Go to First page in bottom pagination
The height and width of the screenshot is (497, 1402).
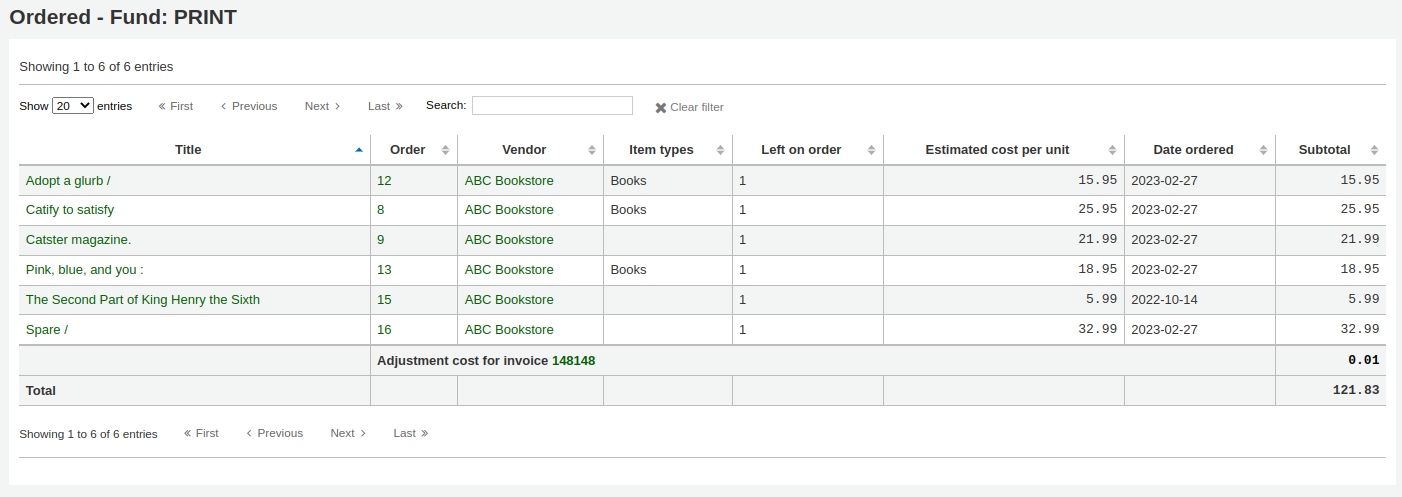(201, 433)
